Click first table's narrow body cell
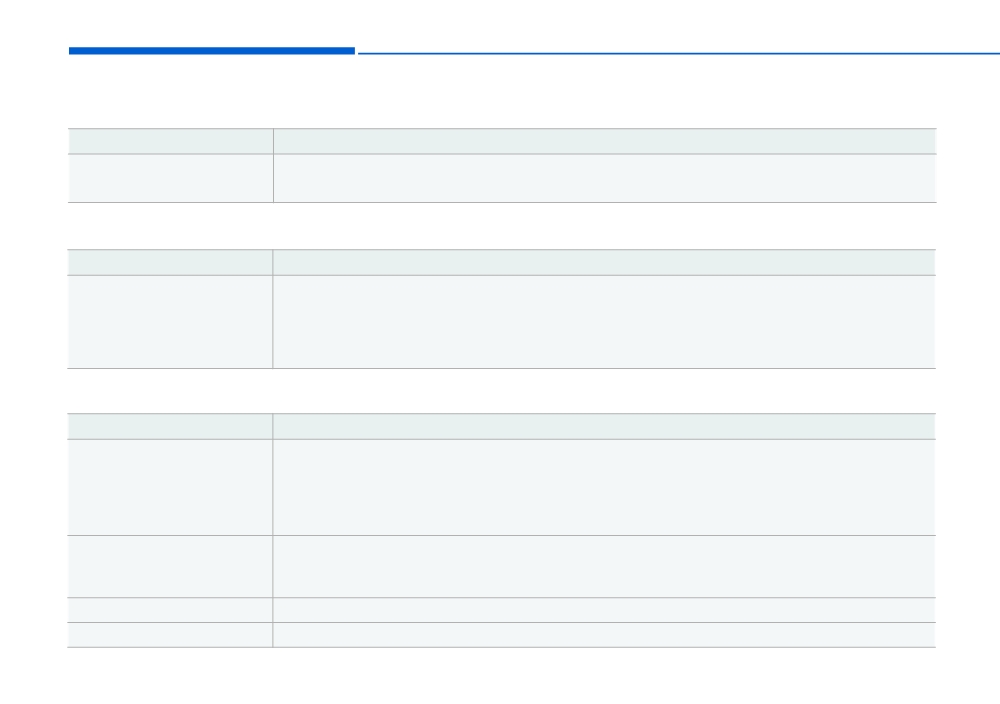The width and height of the screenshot is (1000, 704). (171, 179)
